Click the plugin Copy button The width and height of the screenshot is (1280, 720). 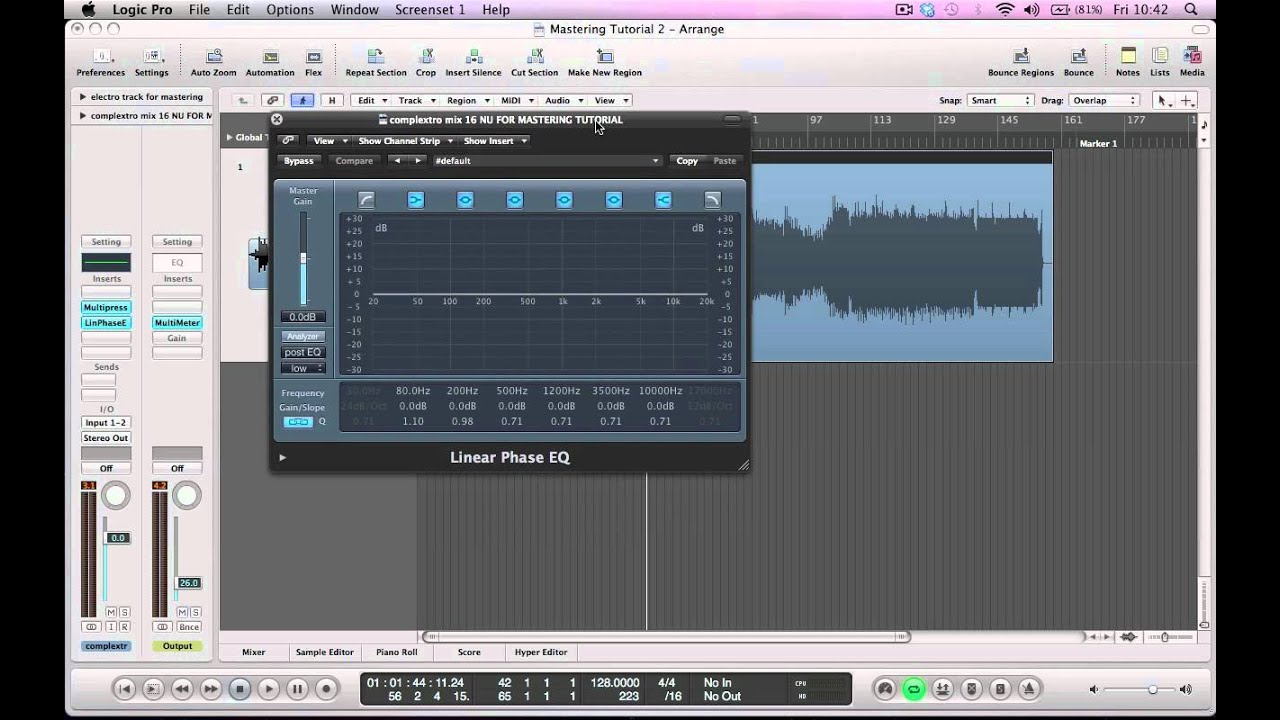(687, 161)
